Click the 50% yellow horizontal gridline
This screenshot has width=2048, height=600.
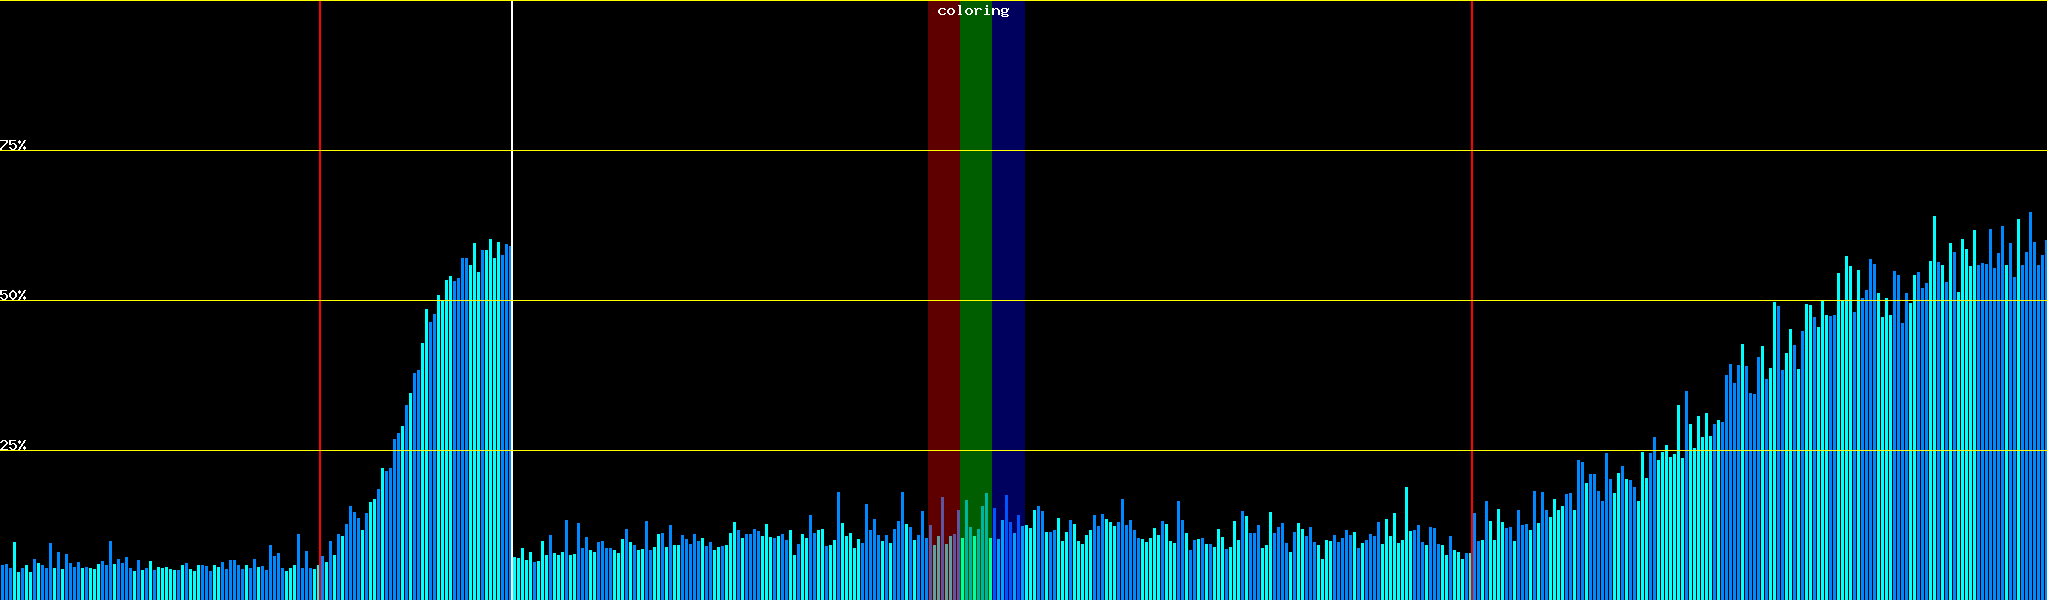click(x=1200, y=301)
